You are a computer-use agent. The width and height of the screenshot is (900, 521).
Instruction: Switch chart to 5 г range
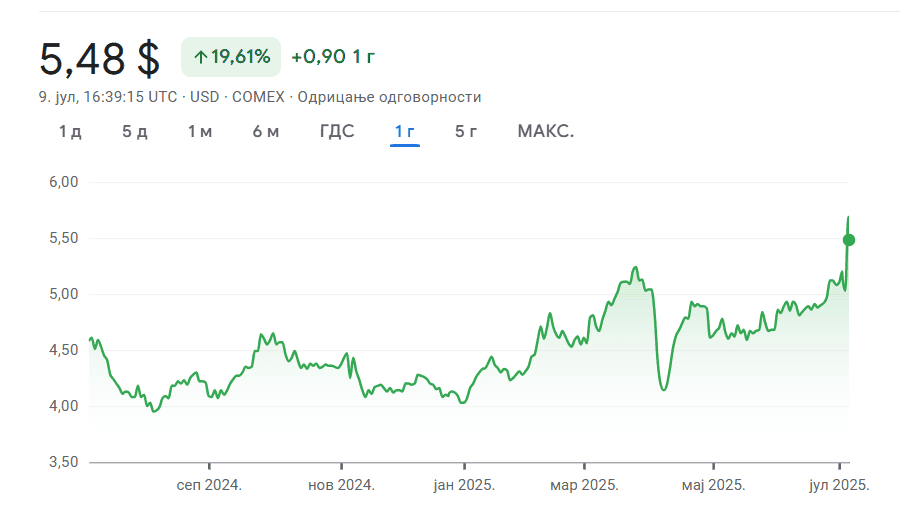point(466,132)
